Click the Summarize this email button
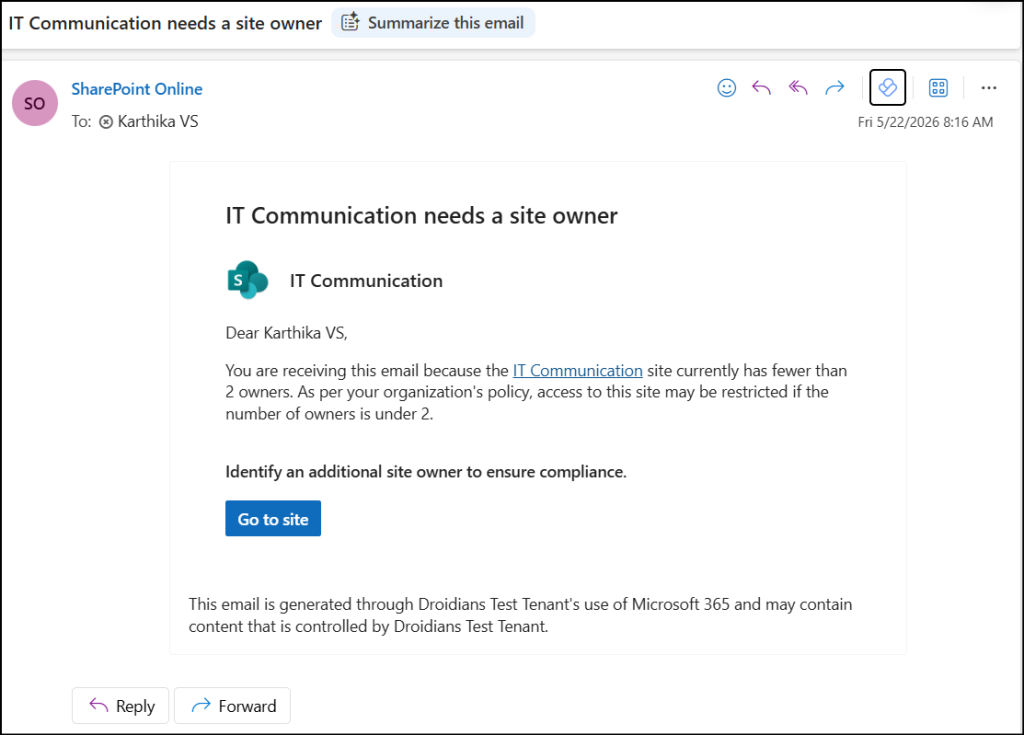 pyautogui.click(x=433, y=23)
